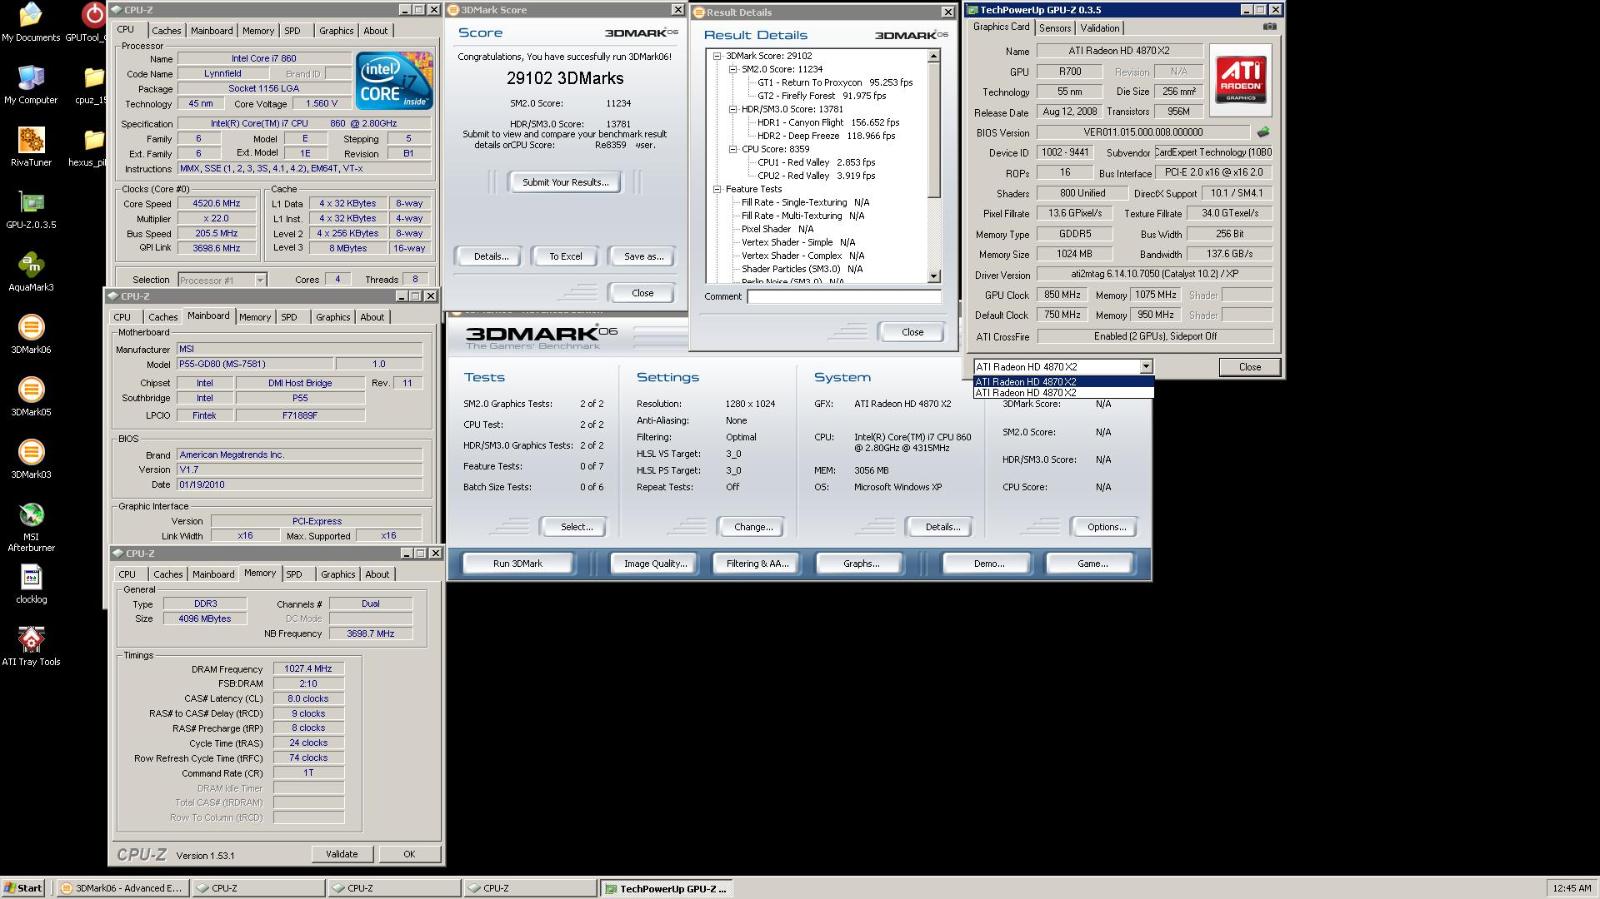The image size is (1600, 899).
Task: Open the SPD tab in the top CPU-Z window
Action: point(292,31)
